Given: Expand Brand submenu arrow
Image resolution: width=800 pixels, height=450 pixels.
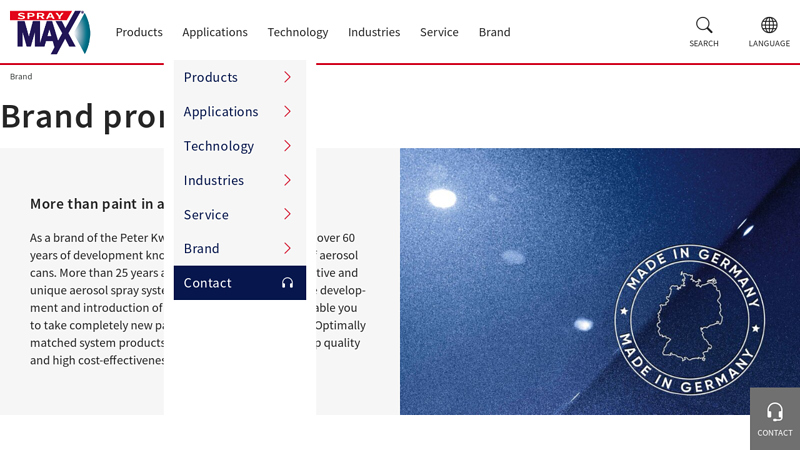Looking at the screenshot, I should point(287,248).
